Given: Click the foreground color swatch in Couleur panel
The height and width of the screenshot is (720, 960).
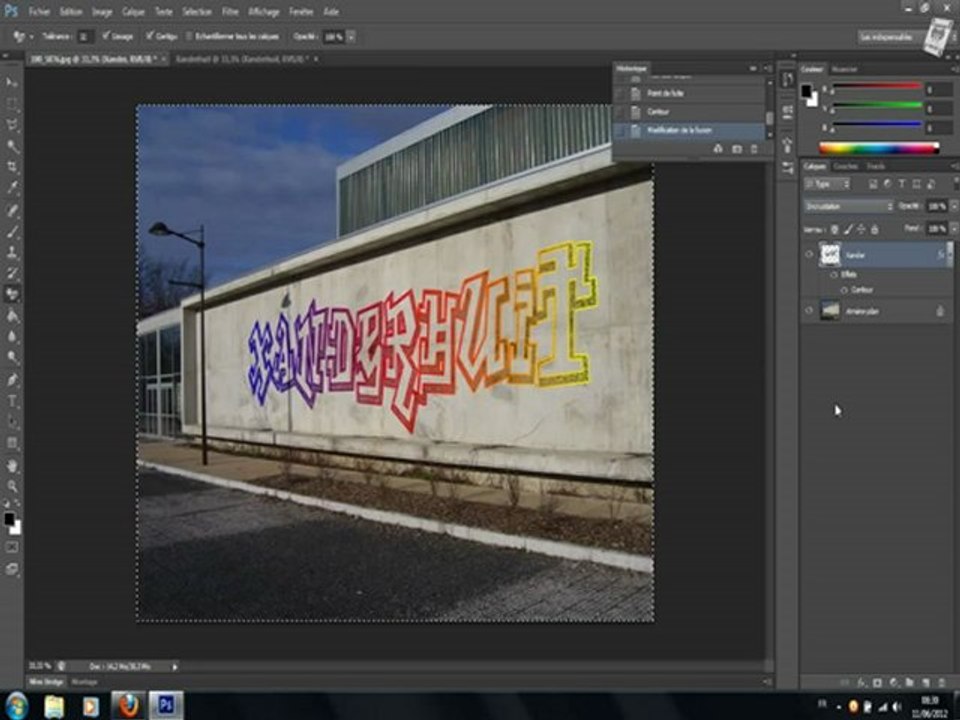Looking at the screenshot, I should 806,91.
